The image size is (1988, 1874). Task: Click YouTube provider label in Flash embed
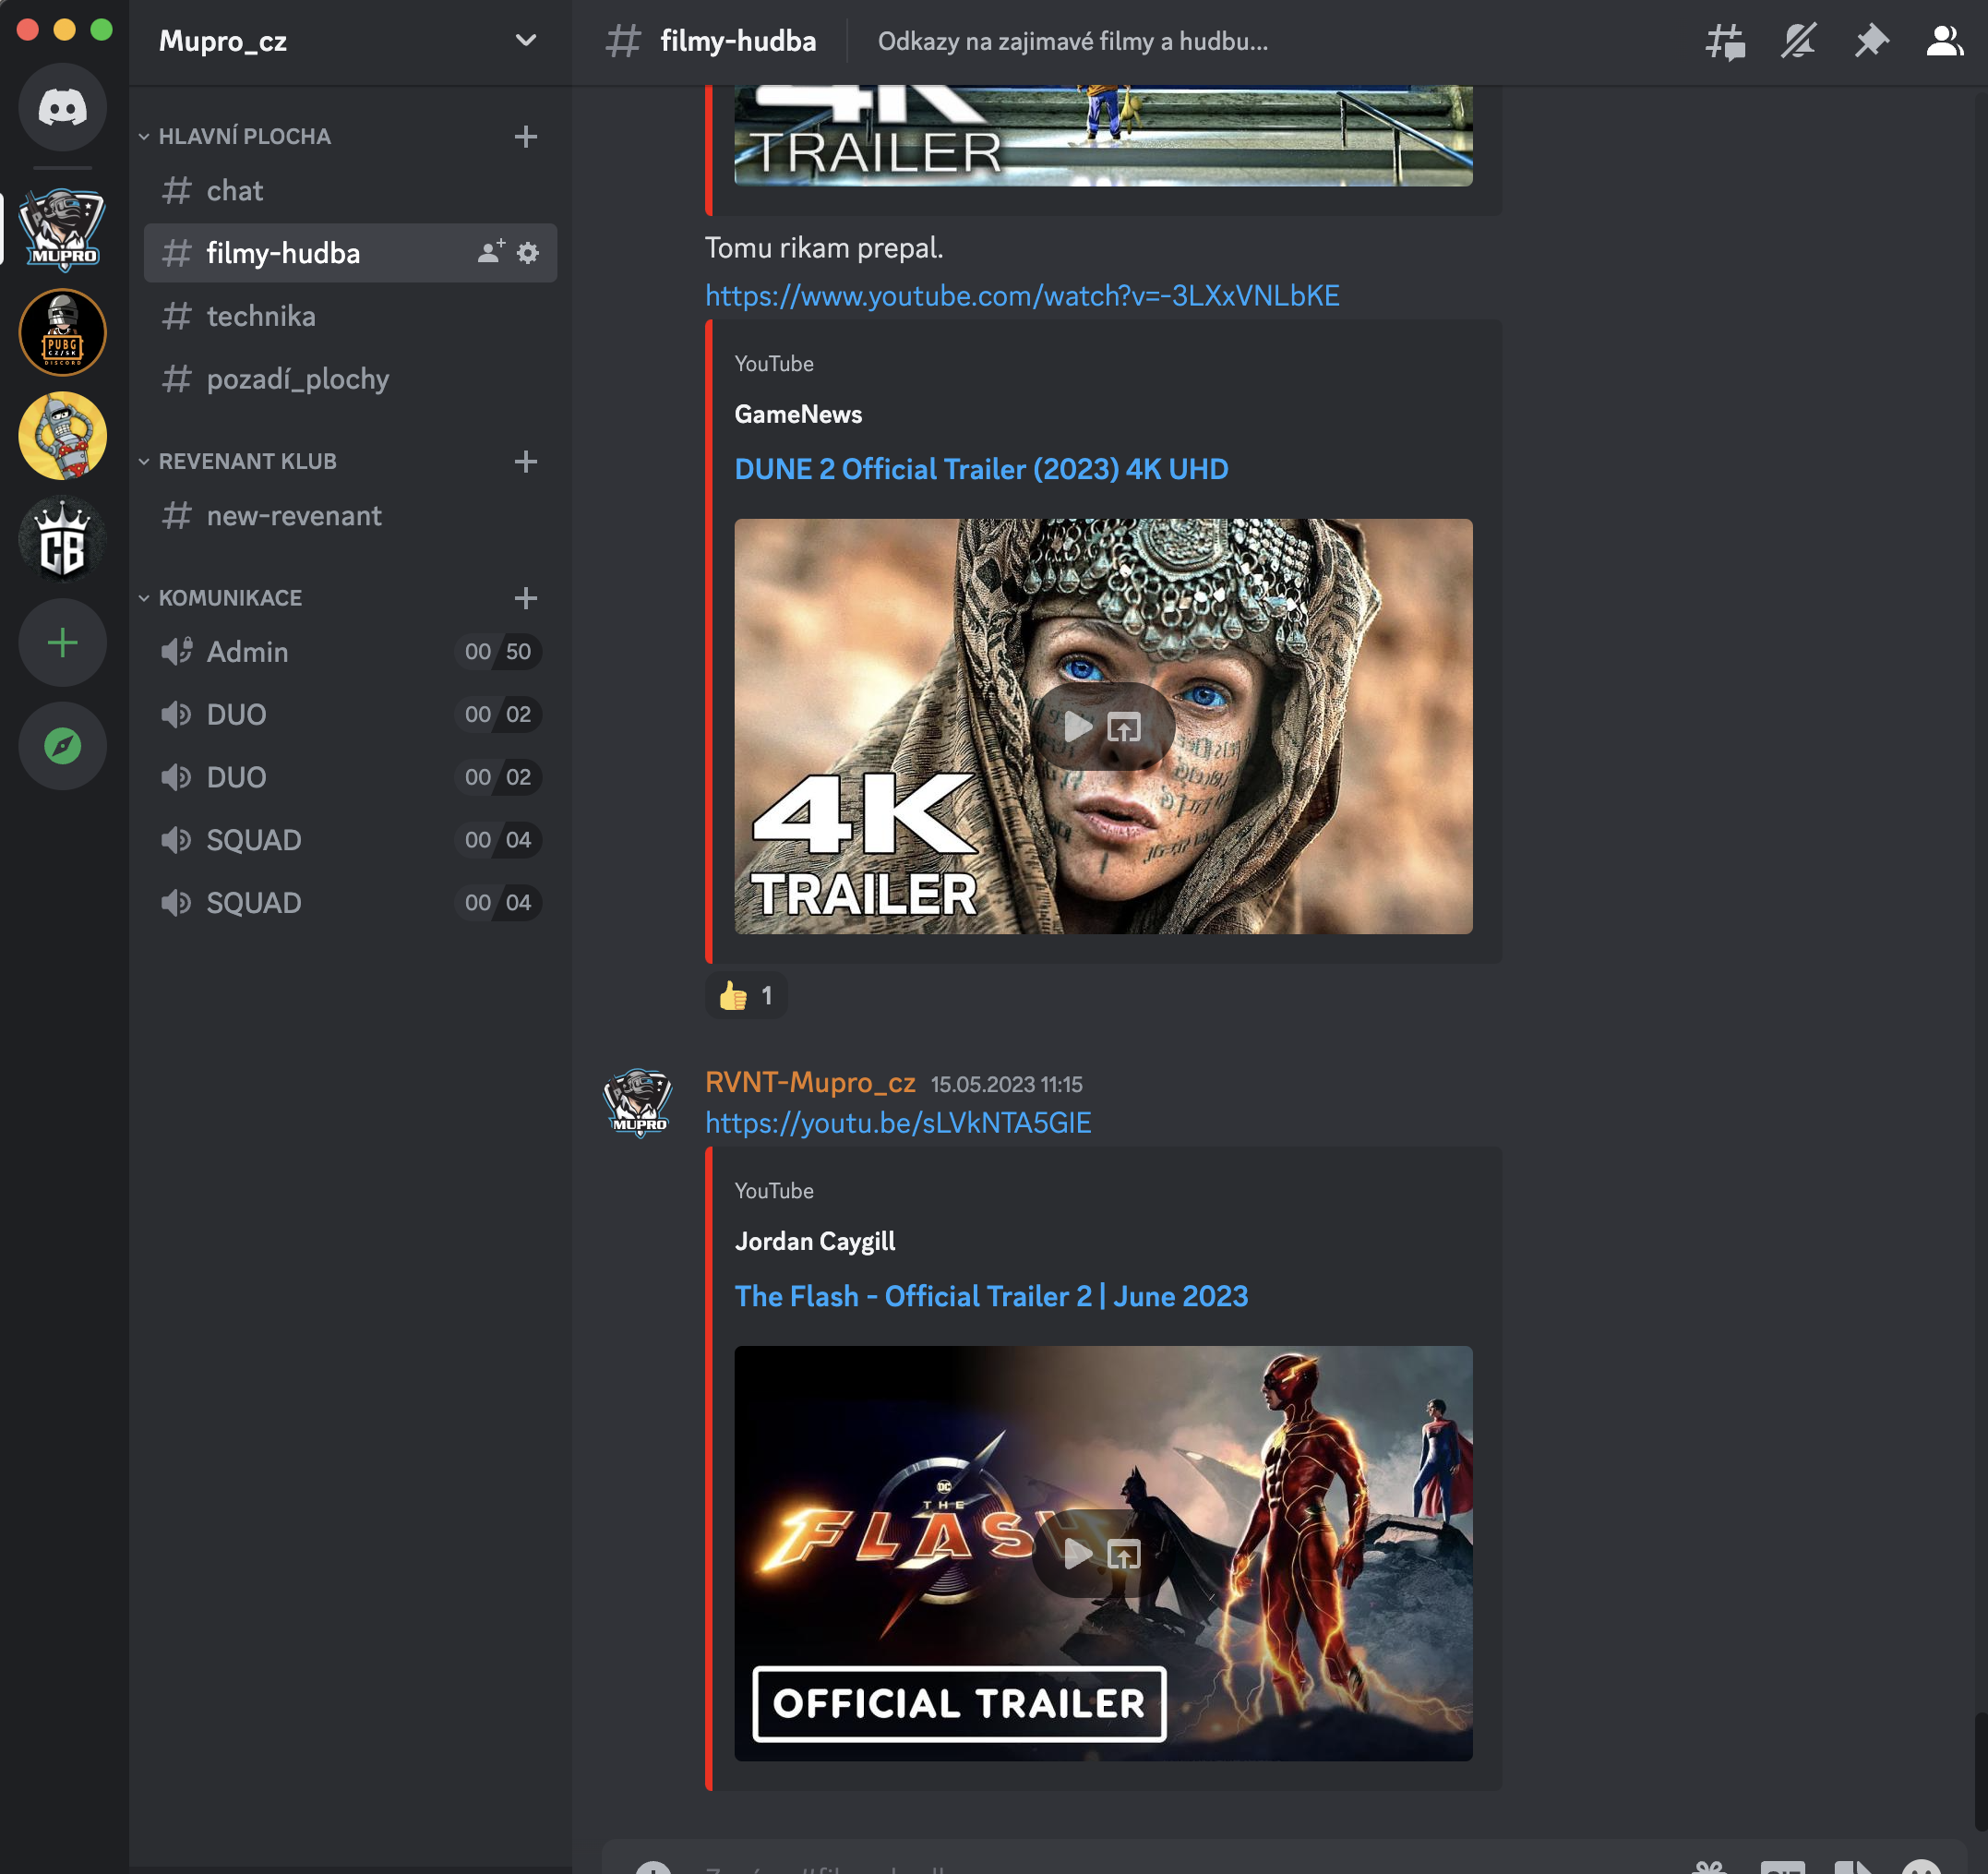(x=774, y=1191)
